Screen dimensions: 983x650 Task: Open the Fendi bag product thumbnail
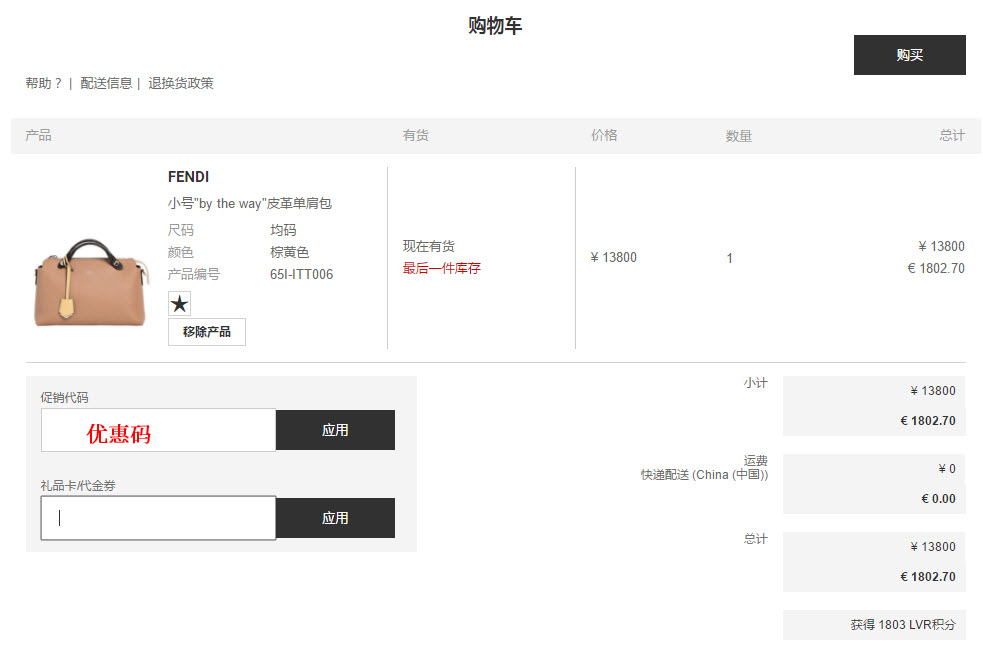pos(92,282)
